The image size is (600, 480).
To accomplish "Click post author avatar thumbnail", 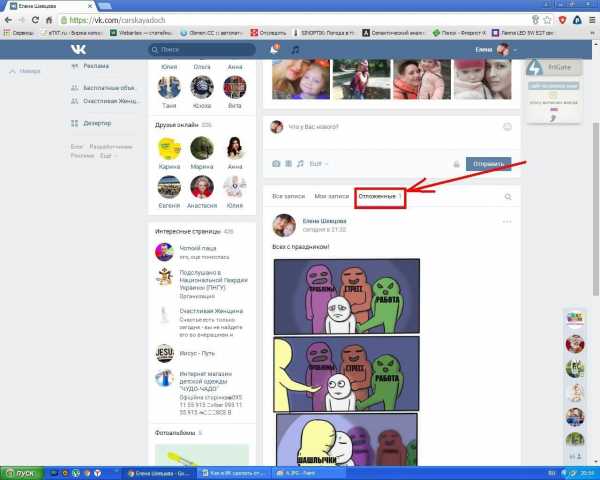I will click(284, 225).
